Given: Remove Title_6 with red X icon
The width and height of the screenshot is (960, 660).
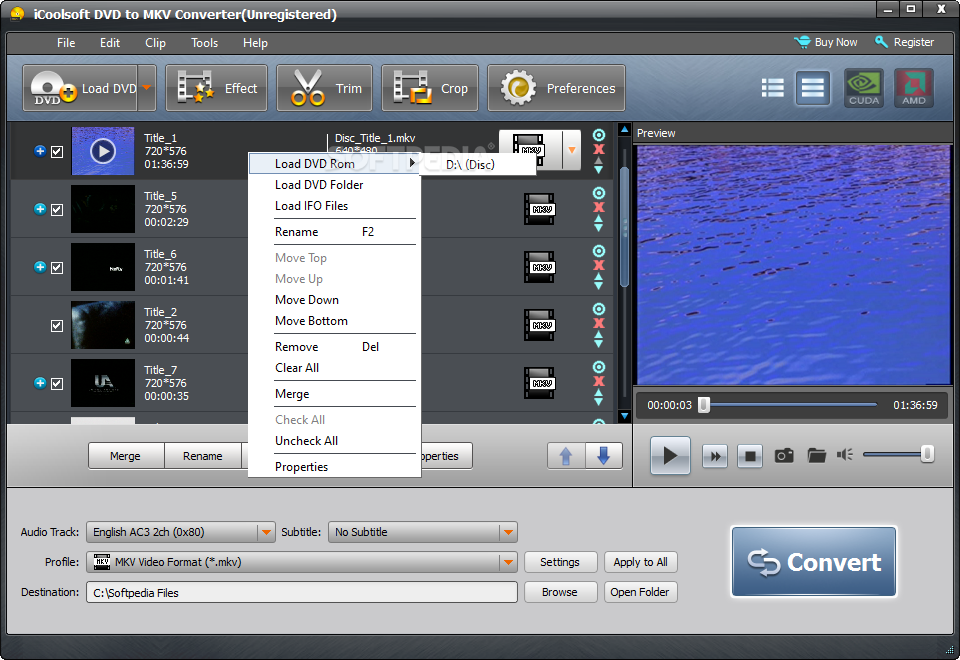Looking at the screenshot, I should (599, 265).
